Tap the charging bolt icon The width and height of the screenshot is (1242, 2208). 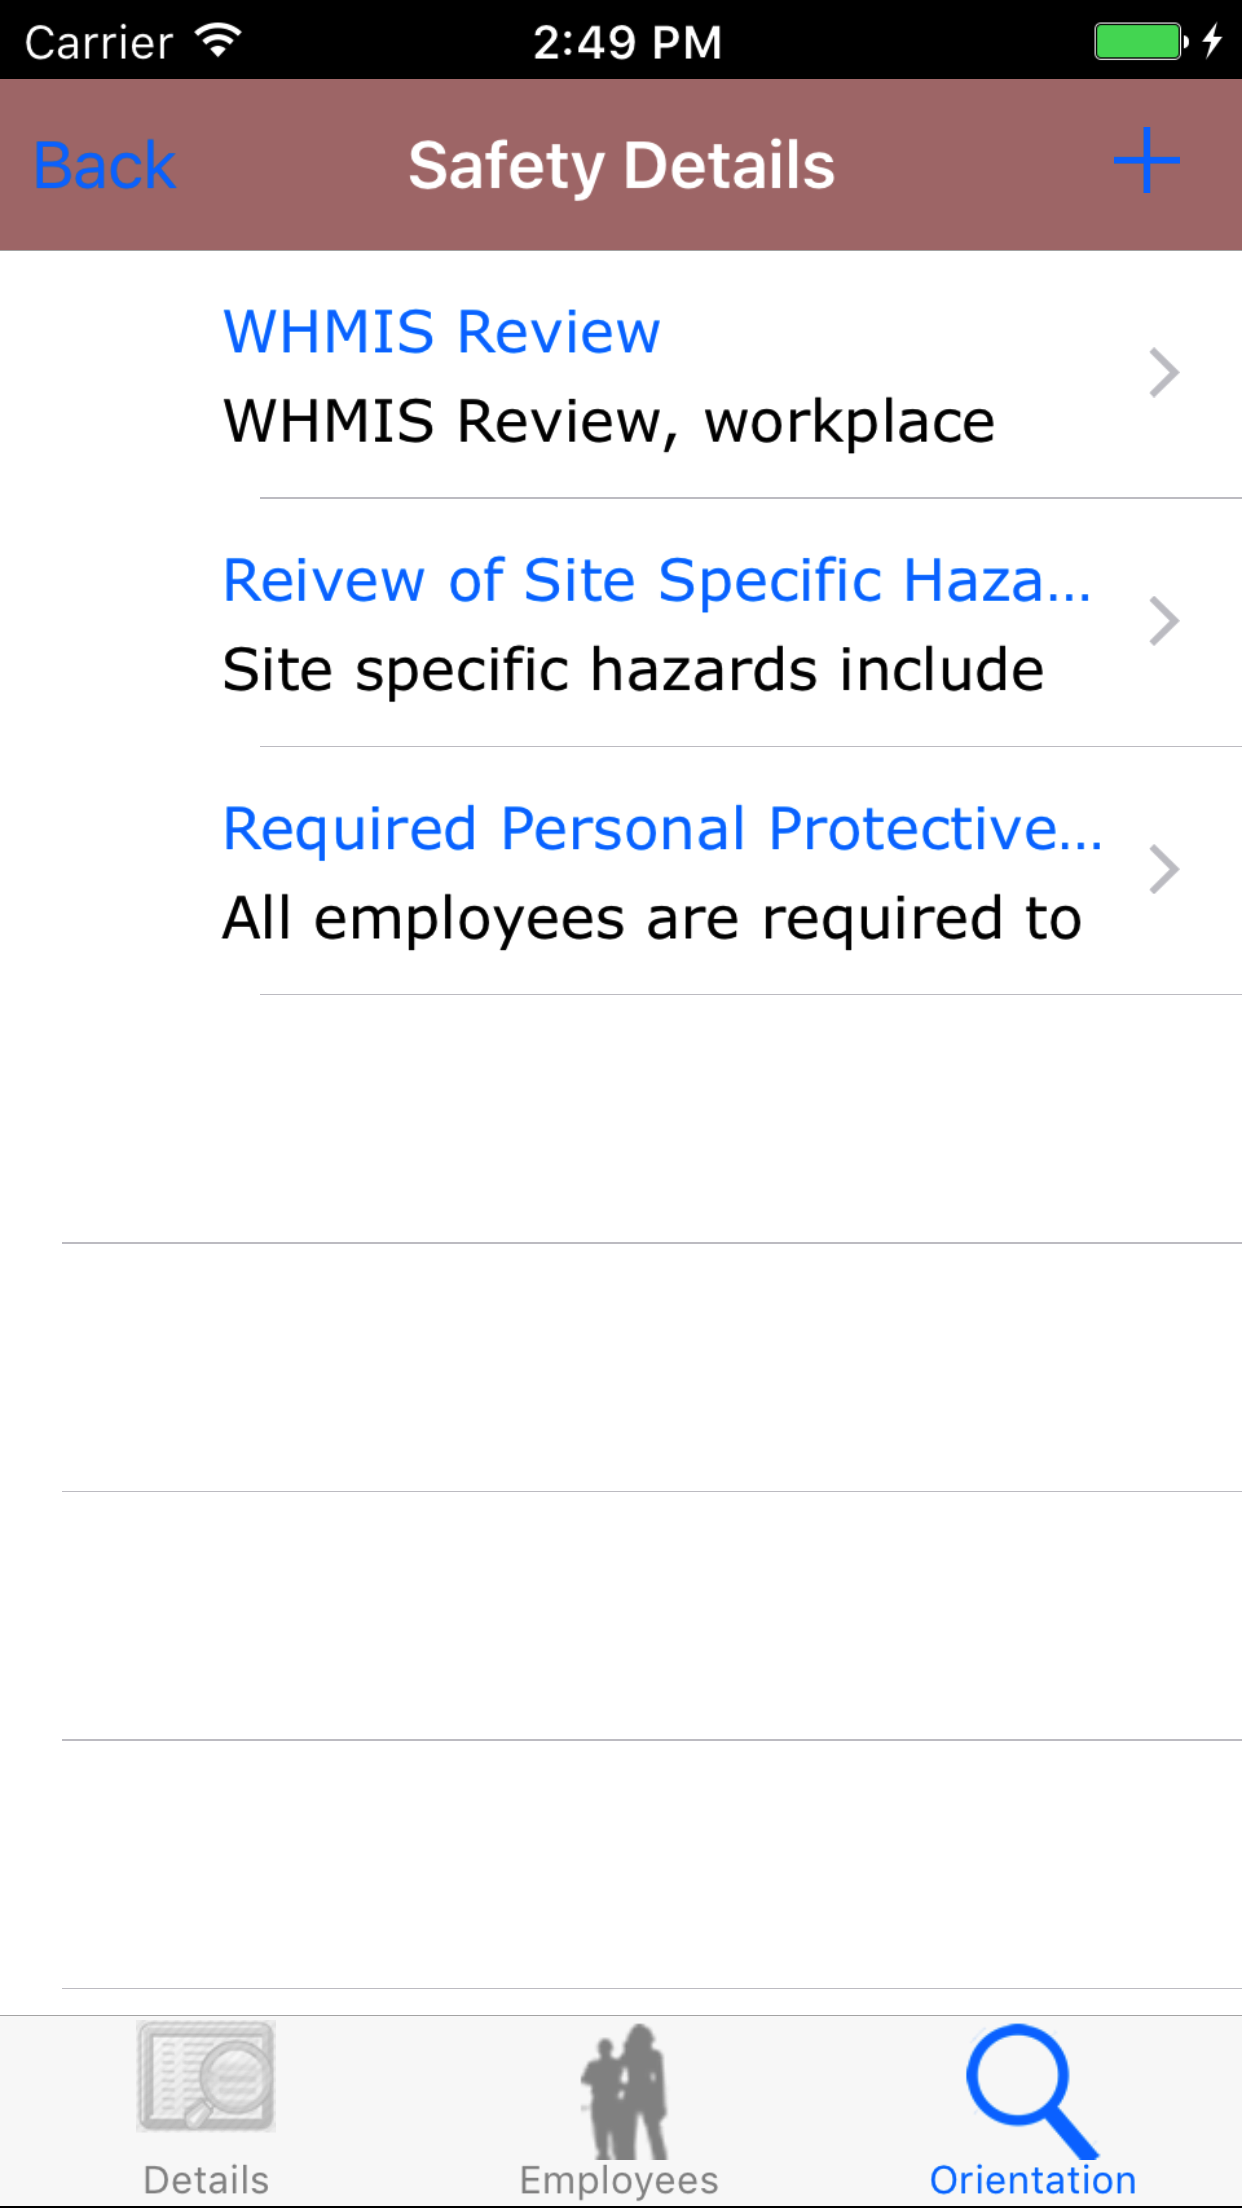pyautogui.click(x=1212, y=41)
